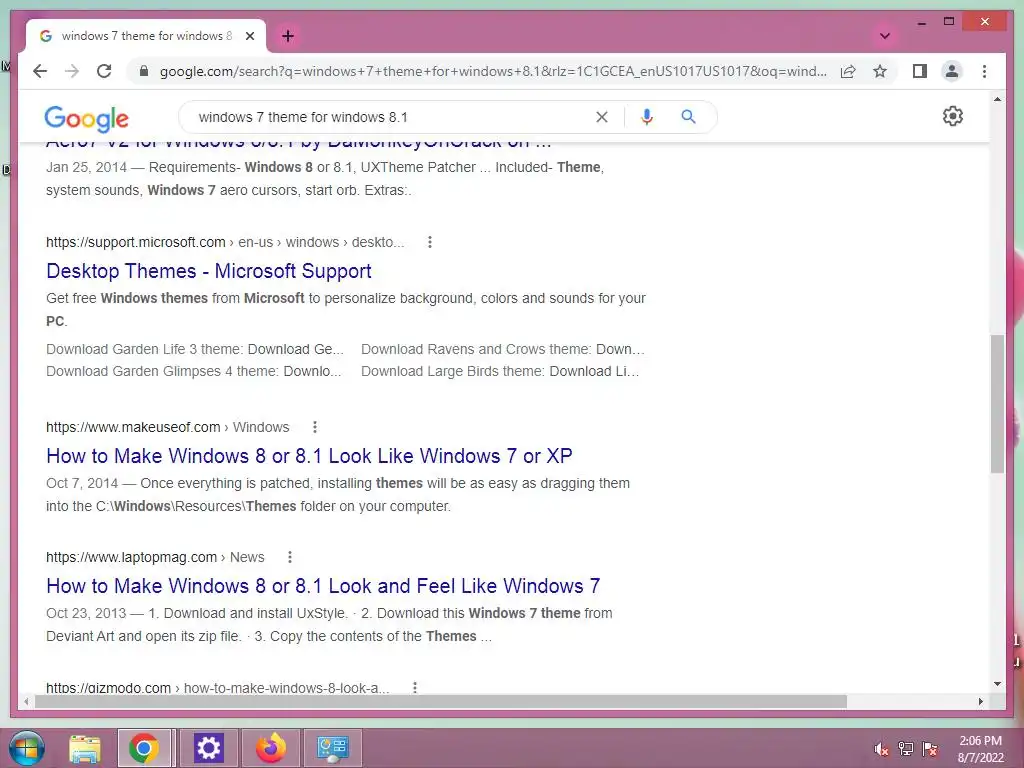Click the horizontal scrollbar thumb
Viewport: 1024px width, 768px height.
click(441, 701)
